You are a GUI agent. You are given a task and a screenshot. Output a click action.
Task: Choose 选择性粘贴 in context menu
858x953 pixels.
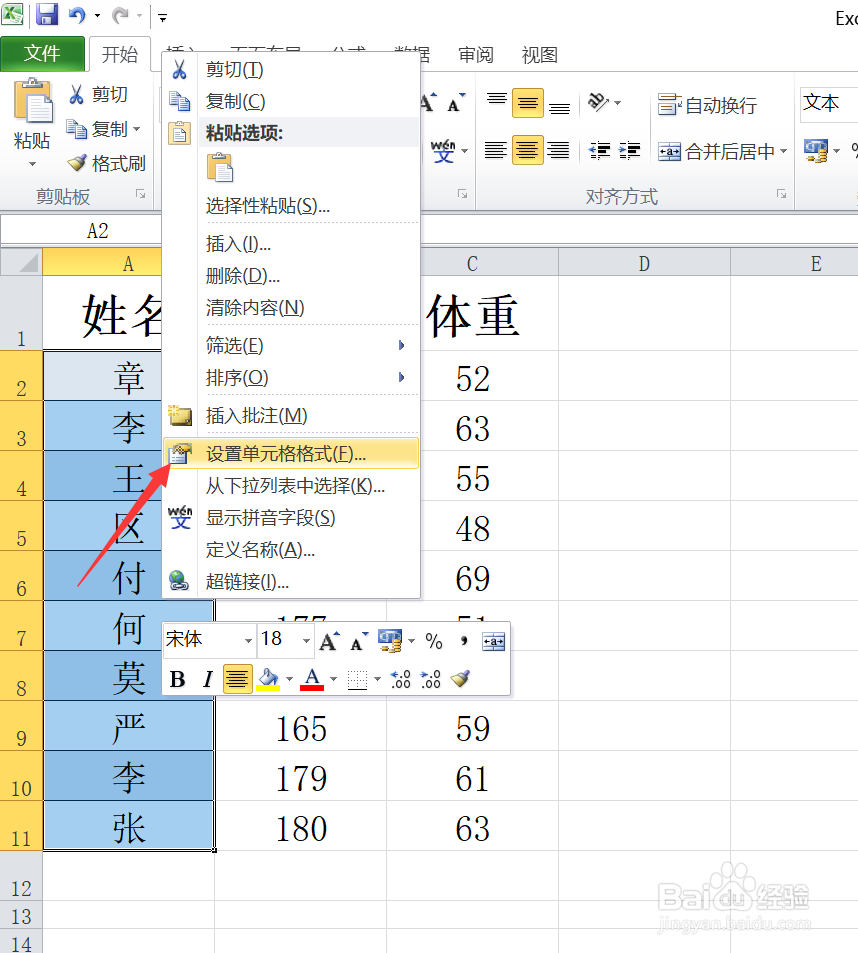[x=292, y=205]
